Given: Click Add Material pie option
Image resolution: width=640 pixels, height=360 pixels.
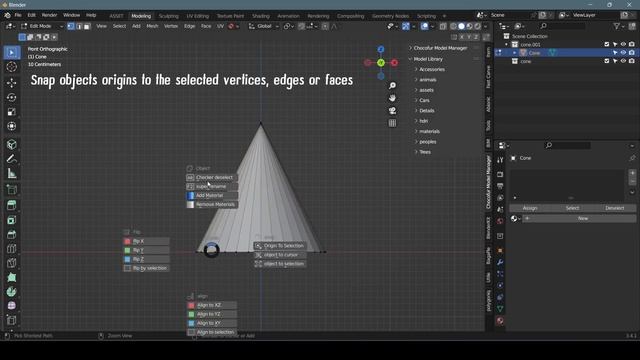Looking at the screenshot, I should pyautogui.click(x=212, y=196).
